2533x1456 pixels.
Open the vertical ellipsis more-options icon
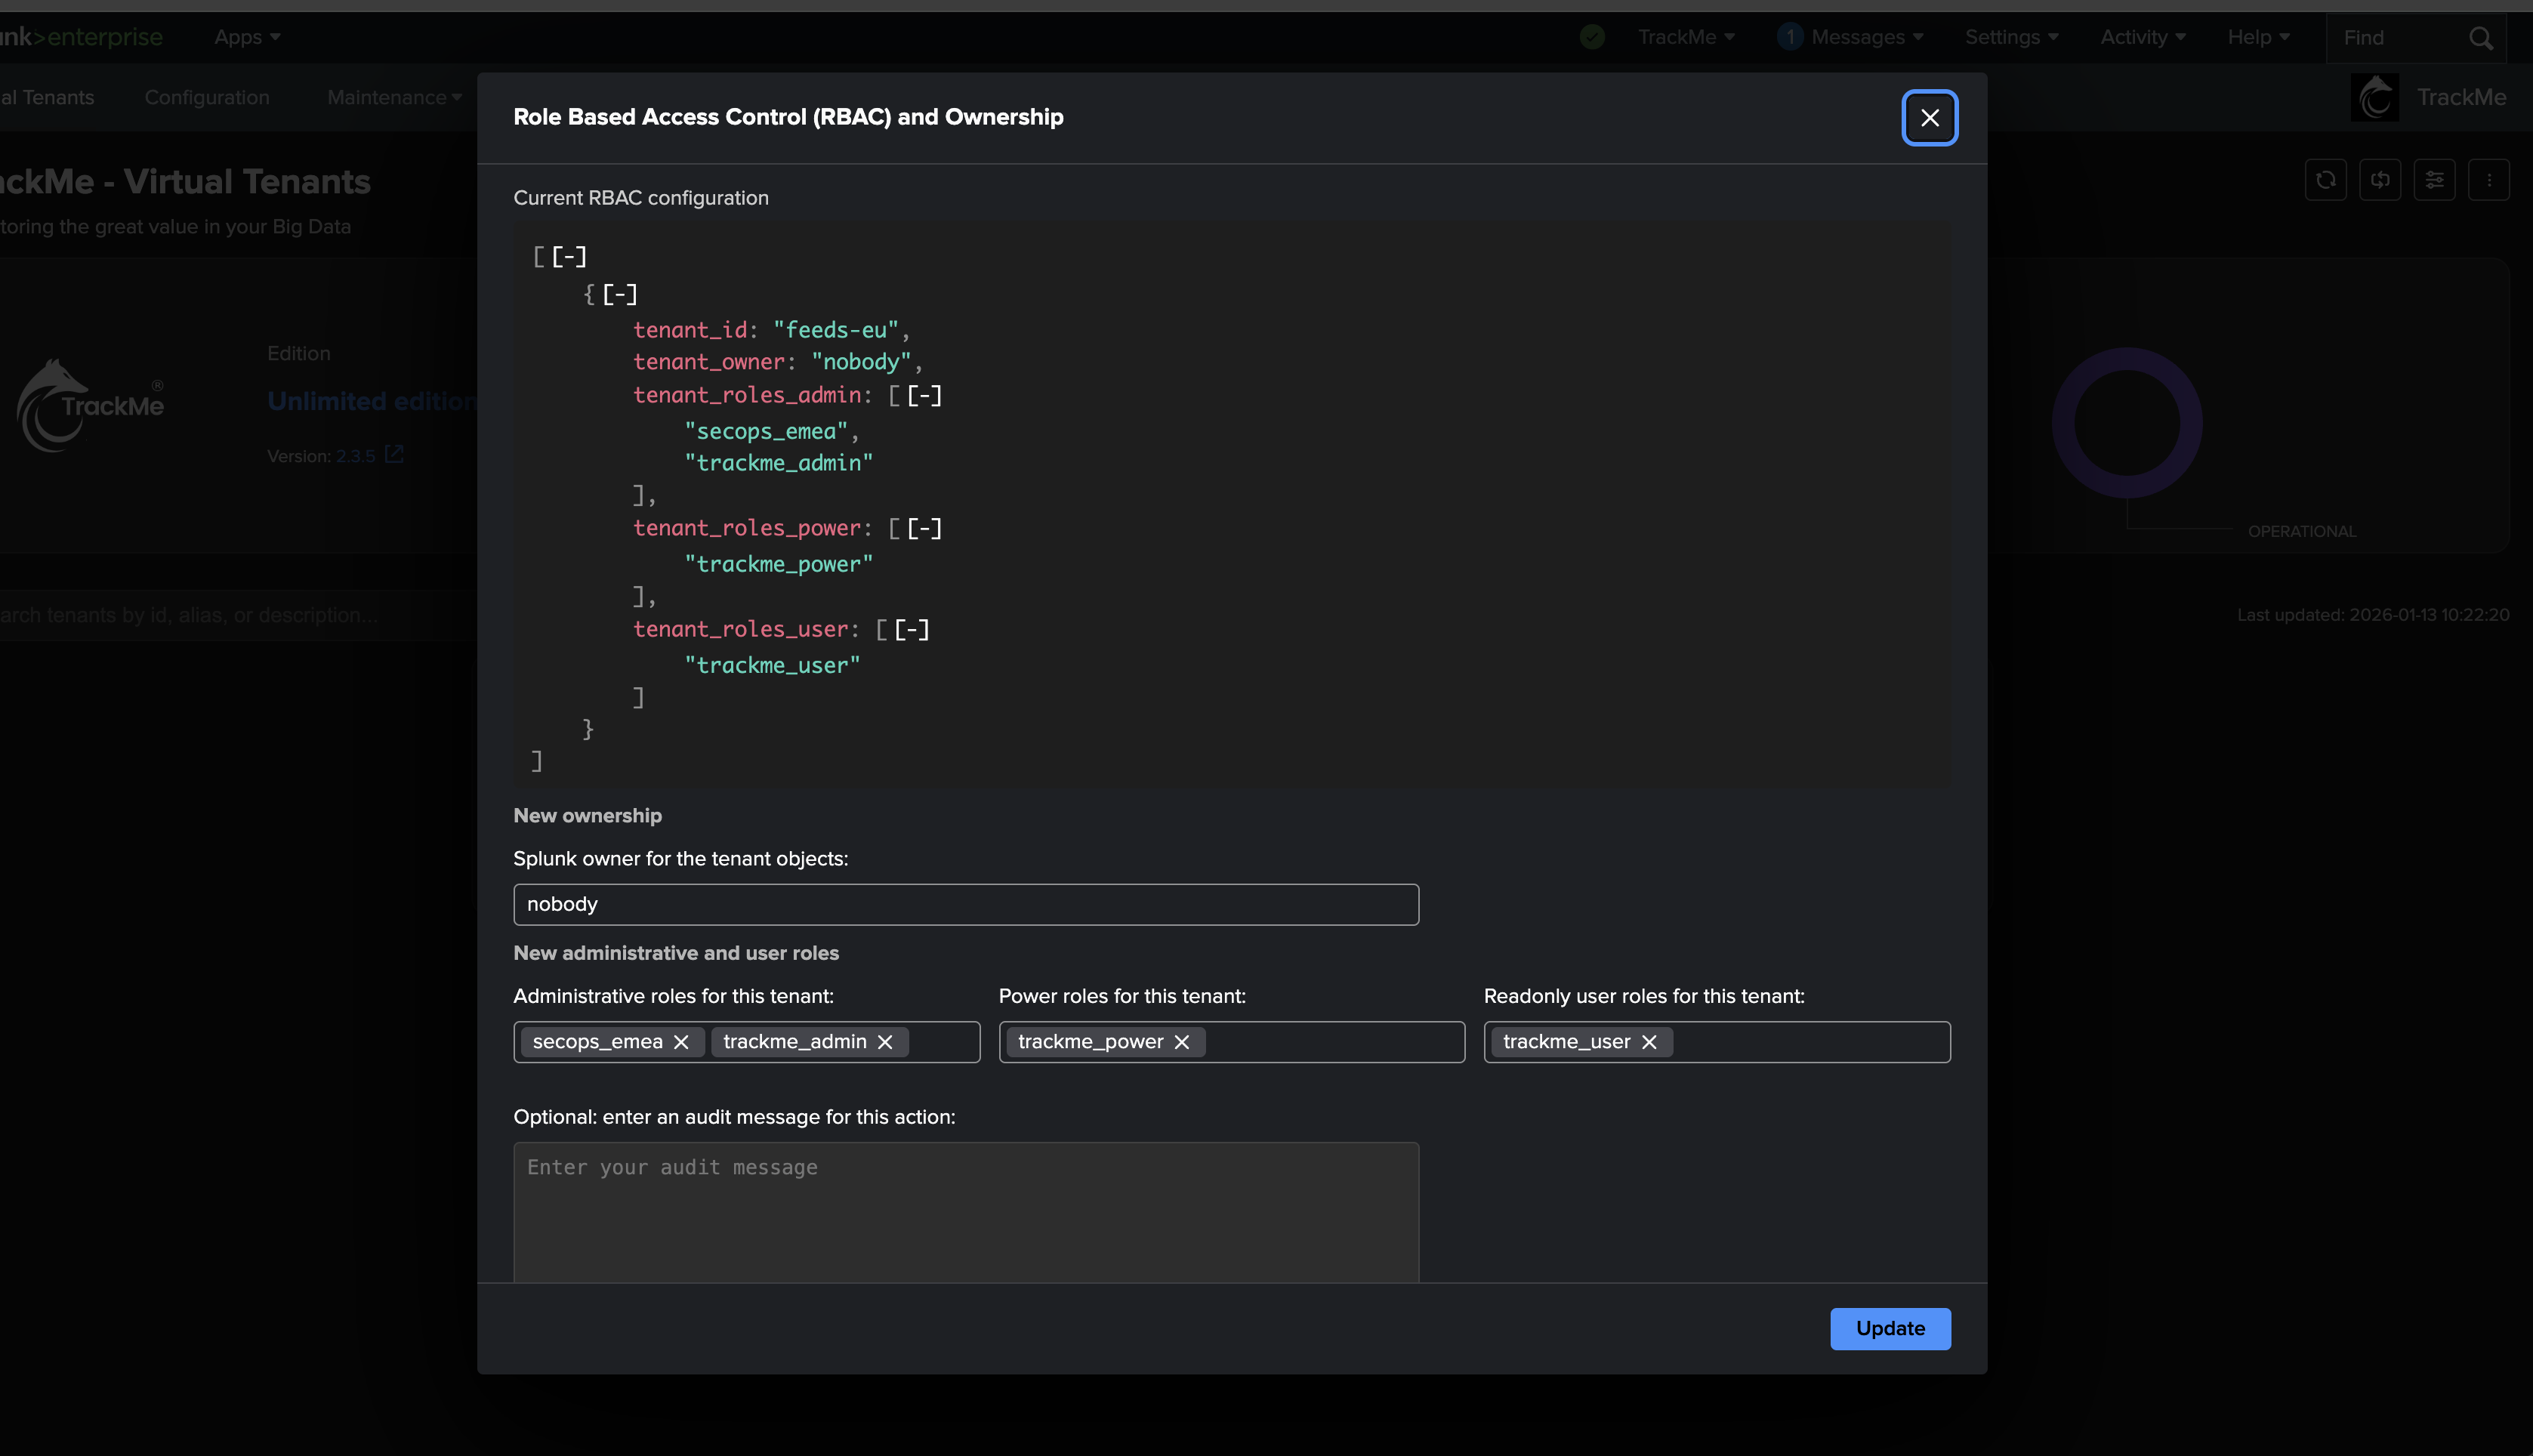pyautogui.click(x=2489, y=180)
